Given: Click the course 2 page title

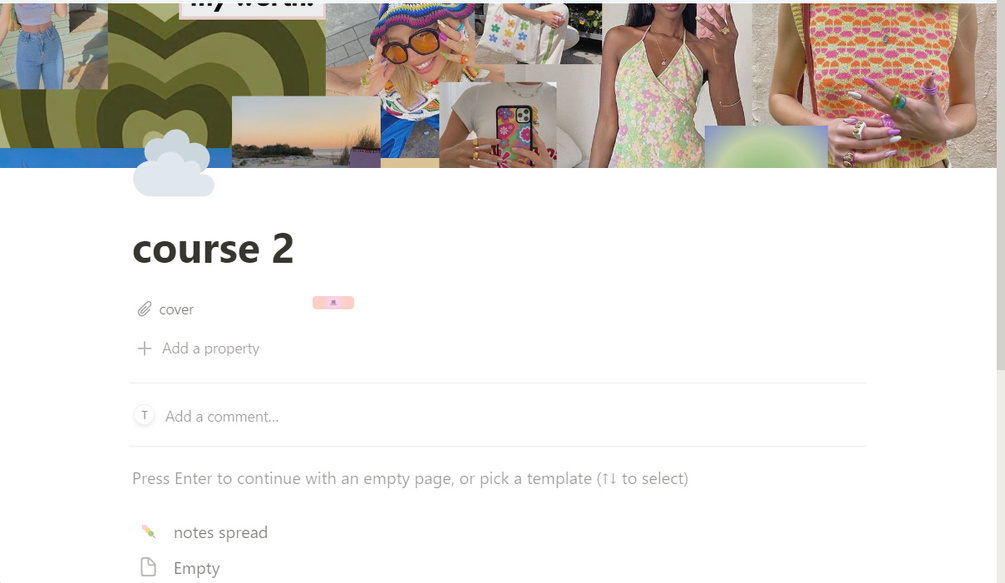Looking at the screenshot, I should [x=213, y=249].
